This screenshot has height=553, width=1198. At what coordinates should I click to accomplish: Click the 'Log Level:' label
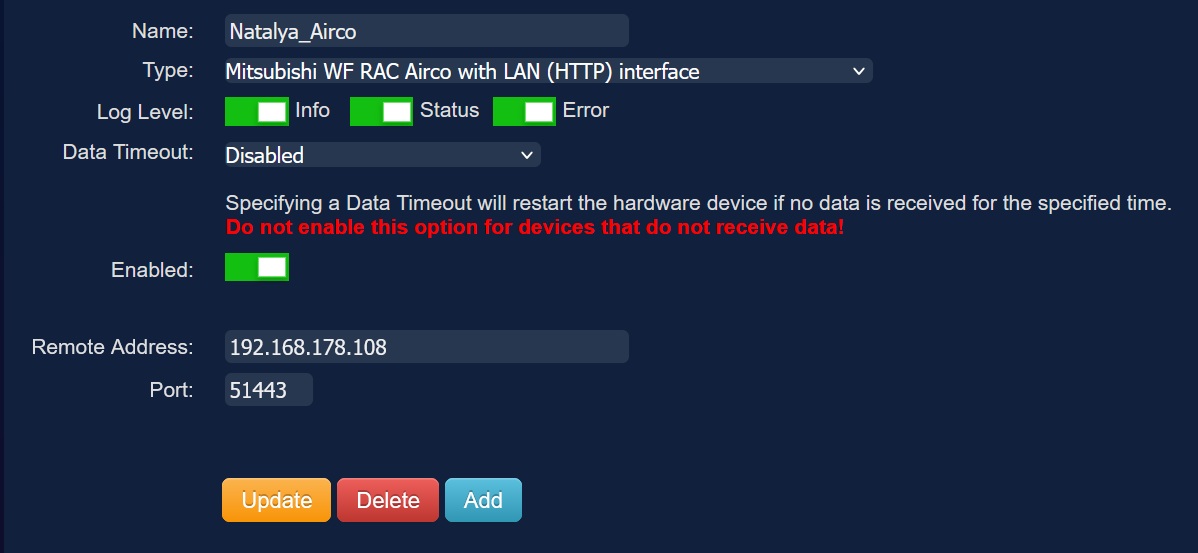point(145,112)
